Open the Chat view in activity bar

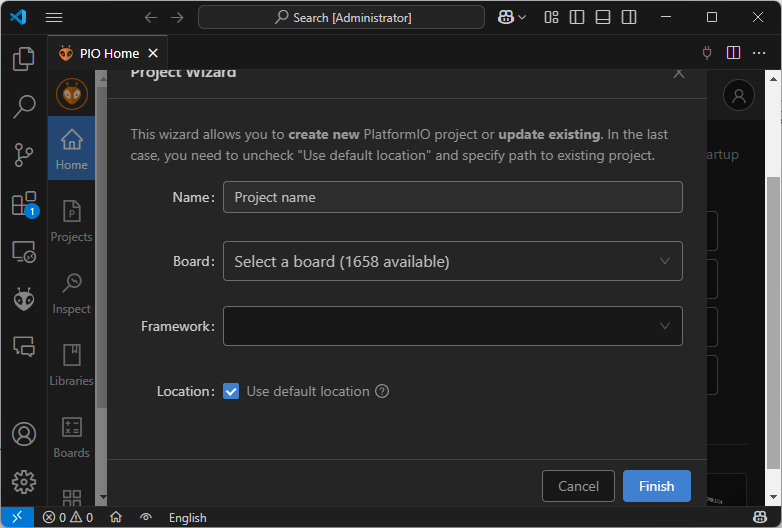23,346
